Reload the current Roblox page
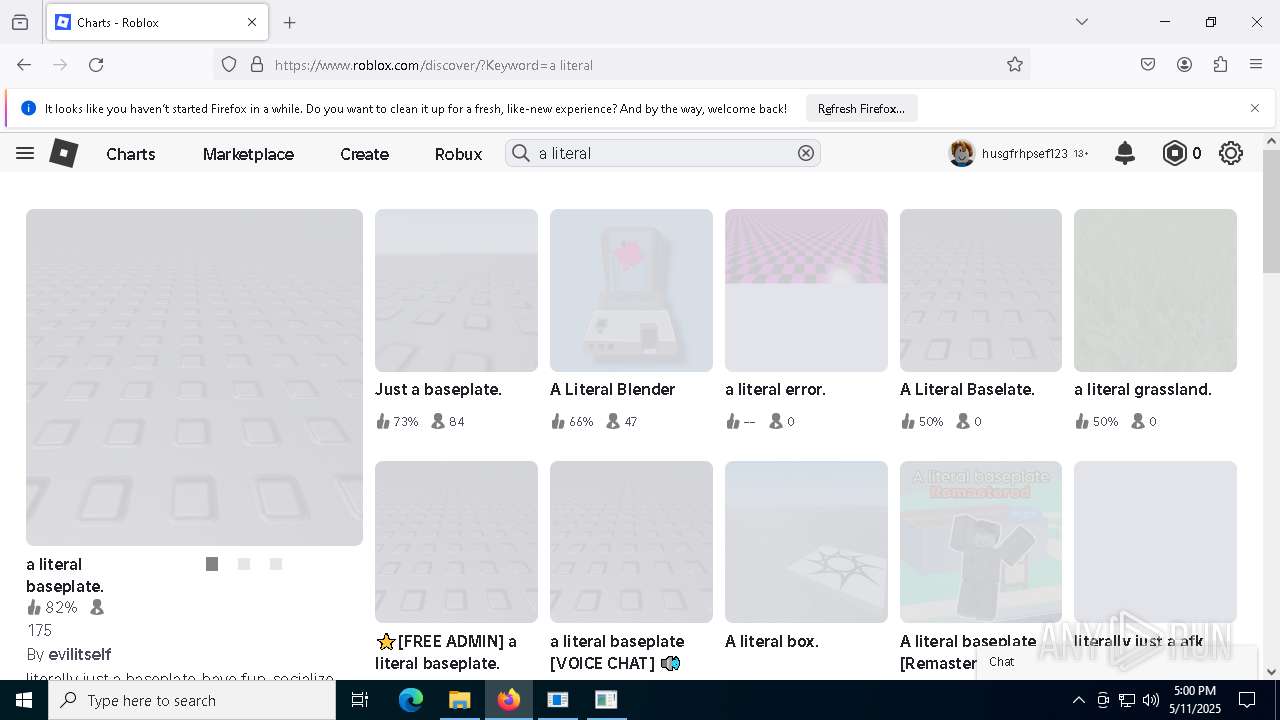 96,65
